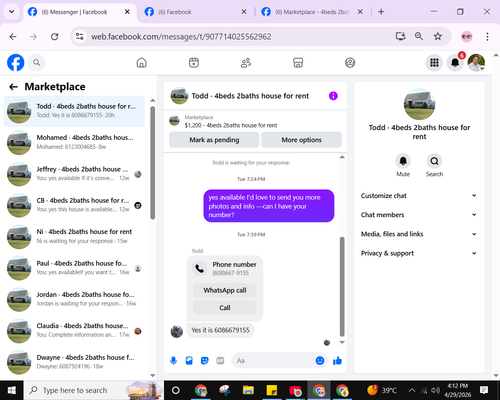Open Claudia's conversation in the list
Viewport: 500px width, 400px height.
coord(74,330)
